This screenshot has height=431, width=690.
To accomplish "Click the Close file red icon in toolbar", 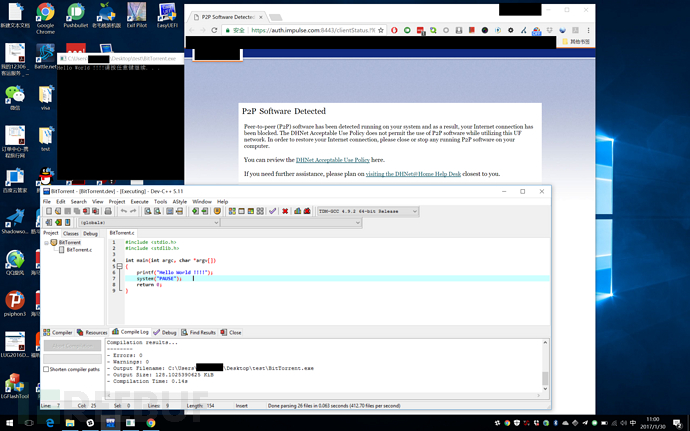I will [x=86, y=211].
